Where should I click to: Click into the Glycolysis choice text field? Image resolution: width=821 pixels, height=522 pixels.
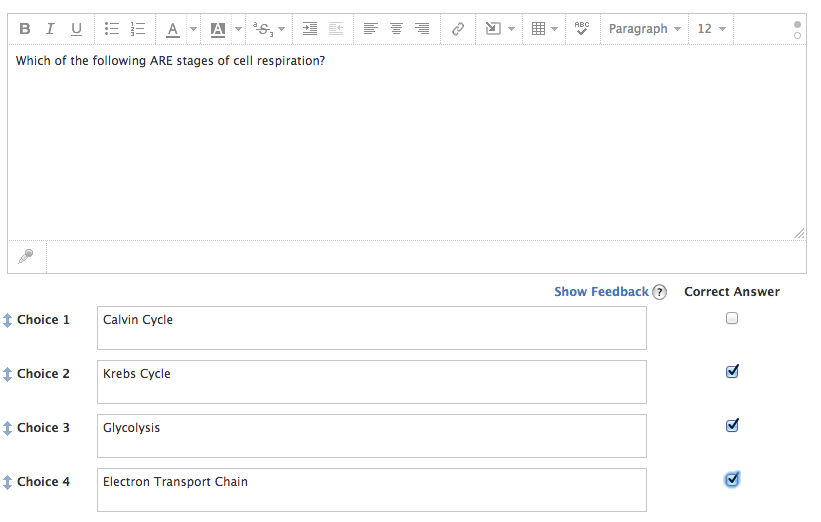pos(371,436)
